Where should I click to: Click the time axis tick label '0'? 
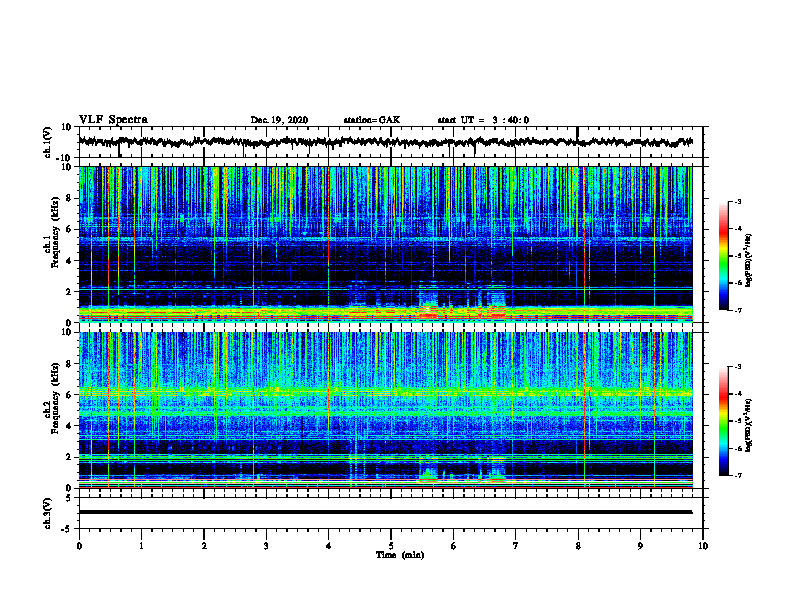[x=79, y=546]
